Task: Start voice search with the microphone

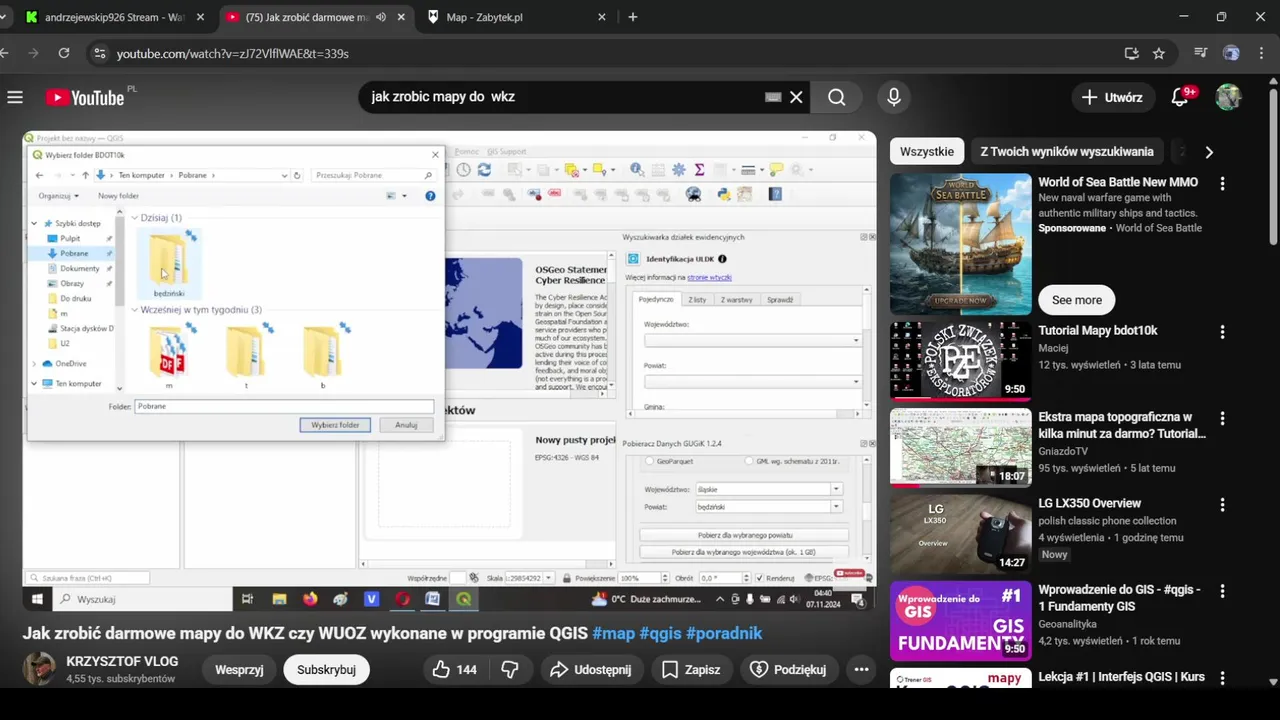Action: tap(894, 97)
